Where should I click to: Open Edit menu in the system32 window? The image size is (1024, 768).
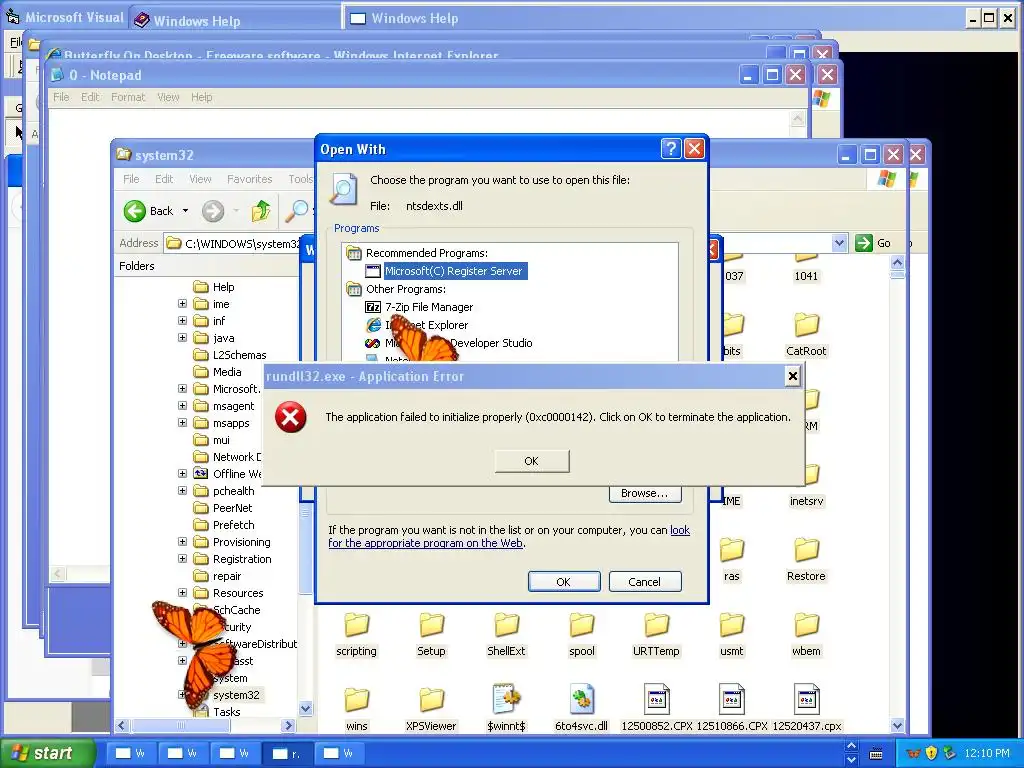[164, 179]
